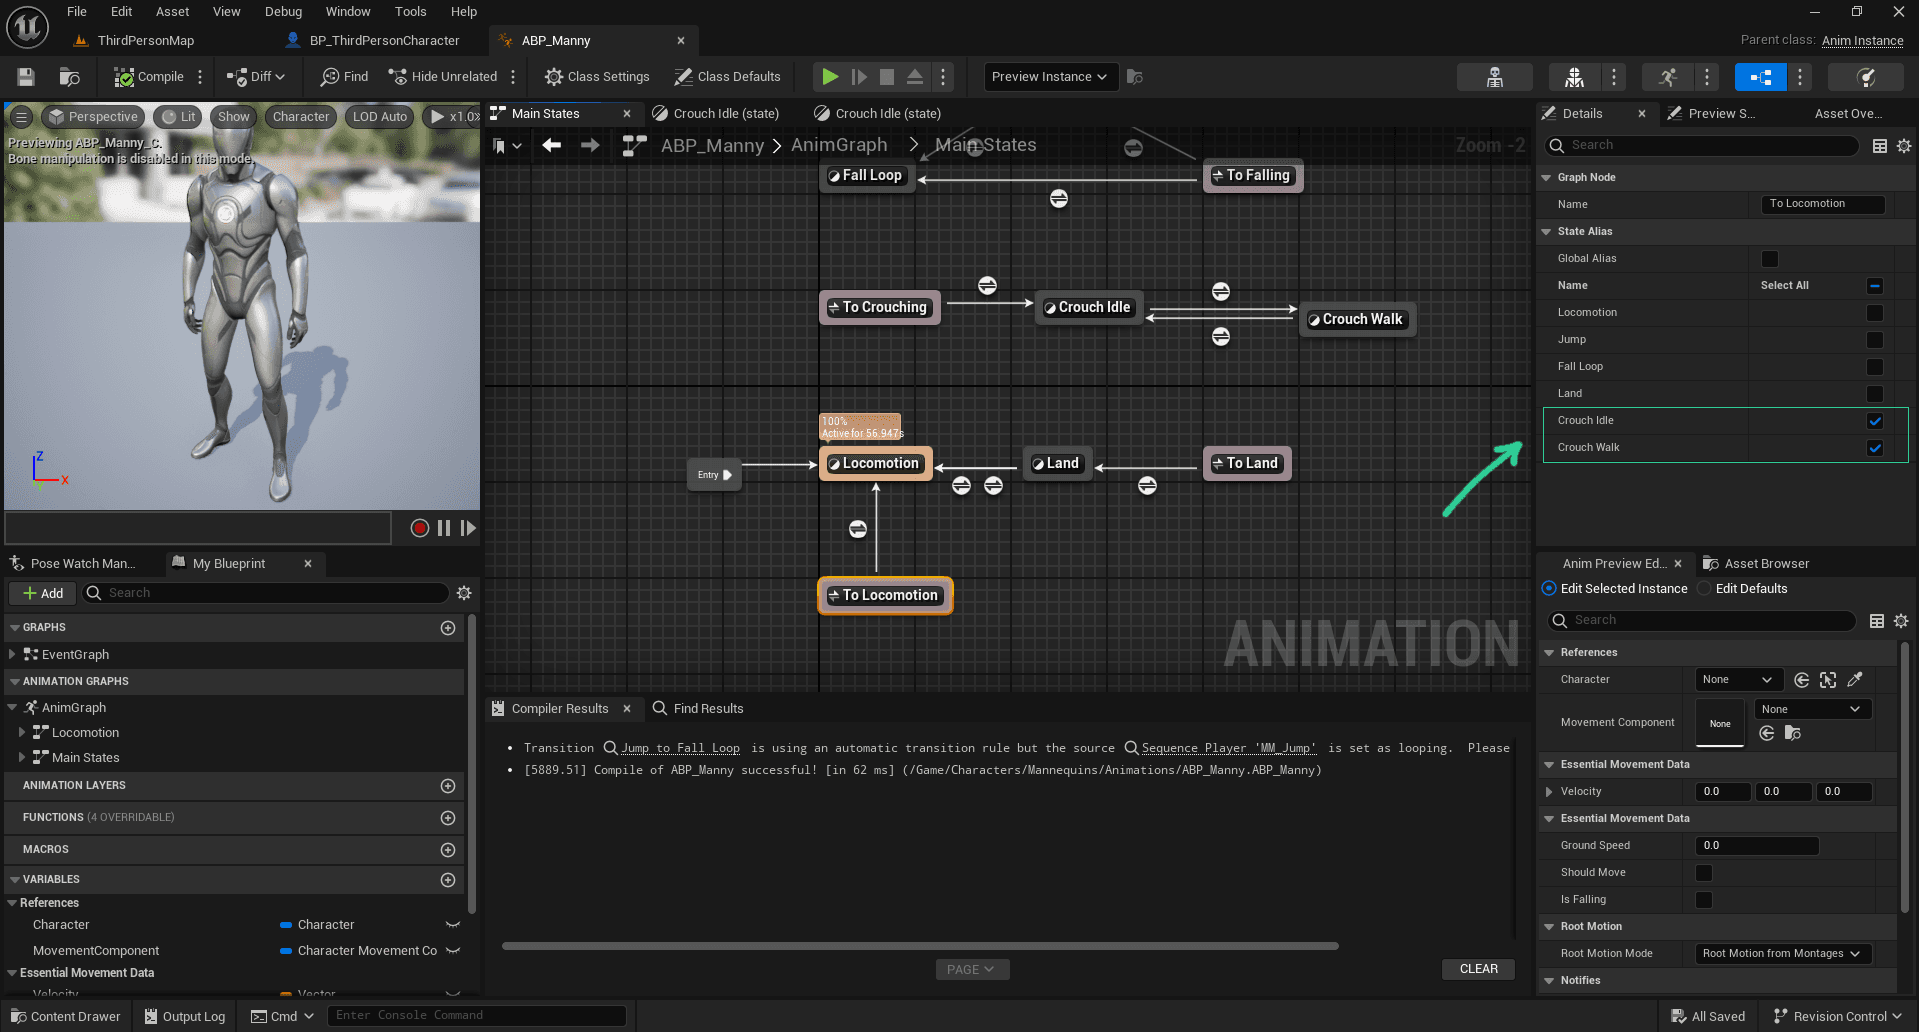Add a new graph with plus icon
The height and width of the screenshot is (1032, 1919).
[448, 628]
